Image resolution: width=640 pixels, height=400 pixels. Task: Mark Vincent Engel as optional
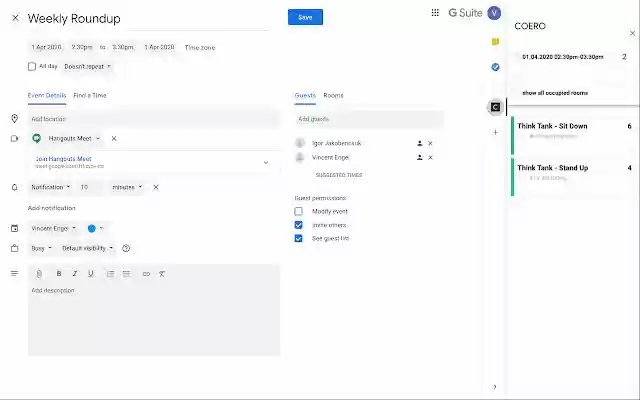click(420, 158)
